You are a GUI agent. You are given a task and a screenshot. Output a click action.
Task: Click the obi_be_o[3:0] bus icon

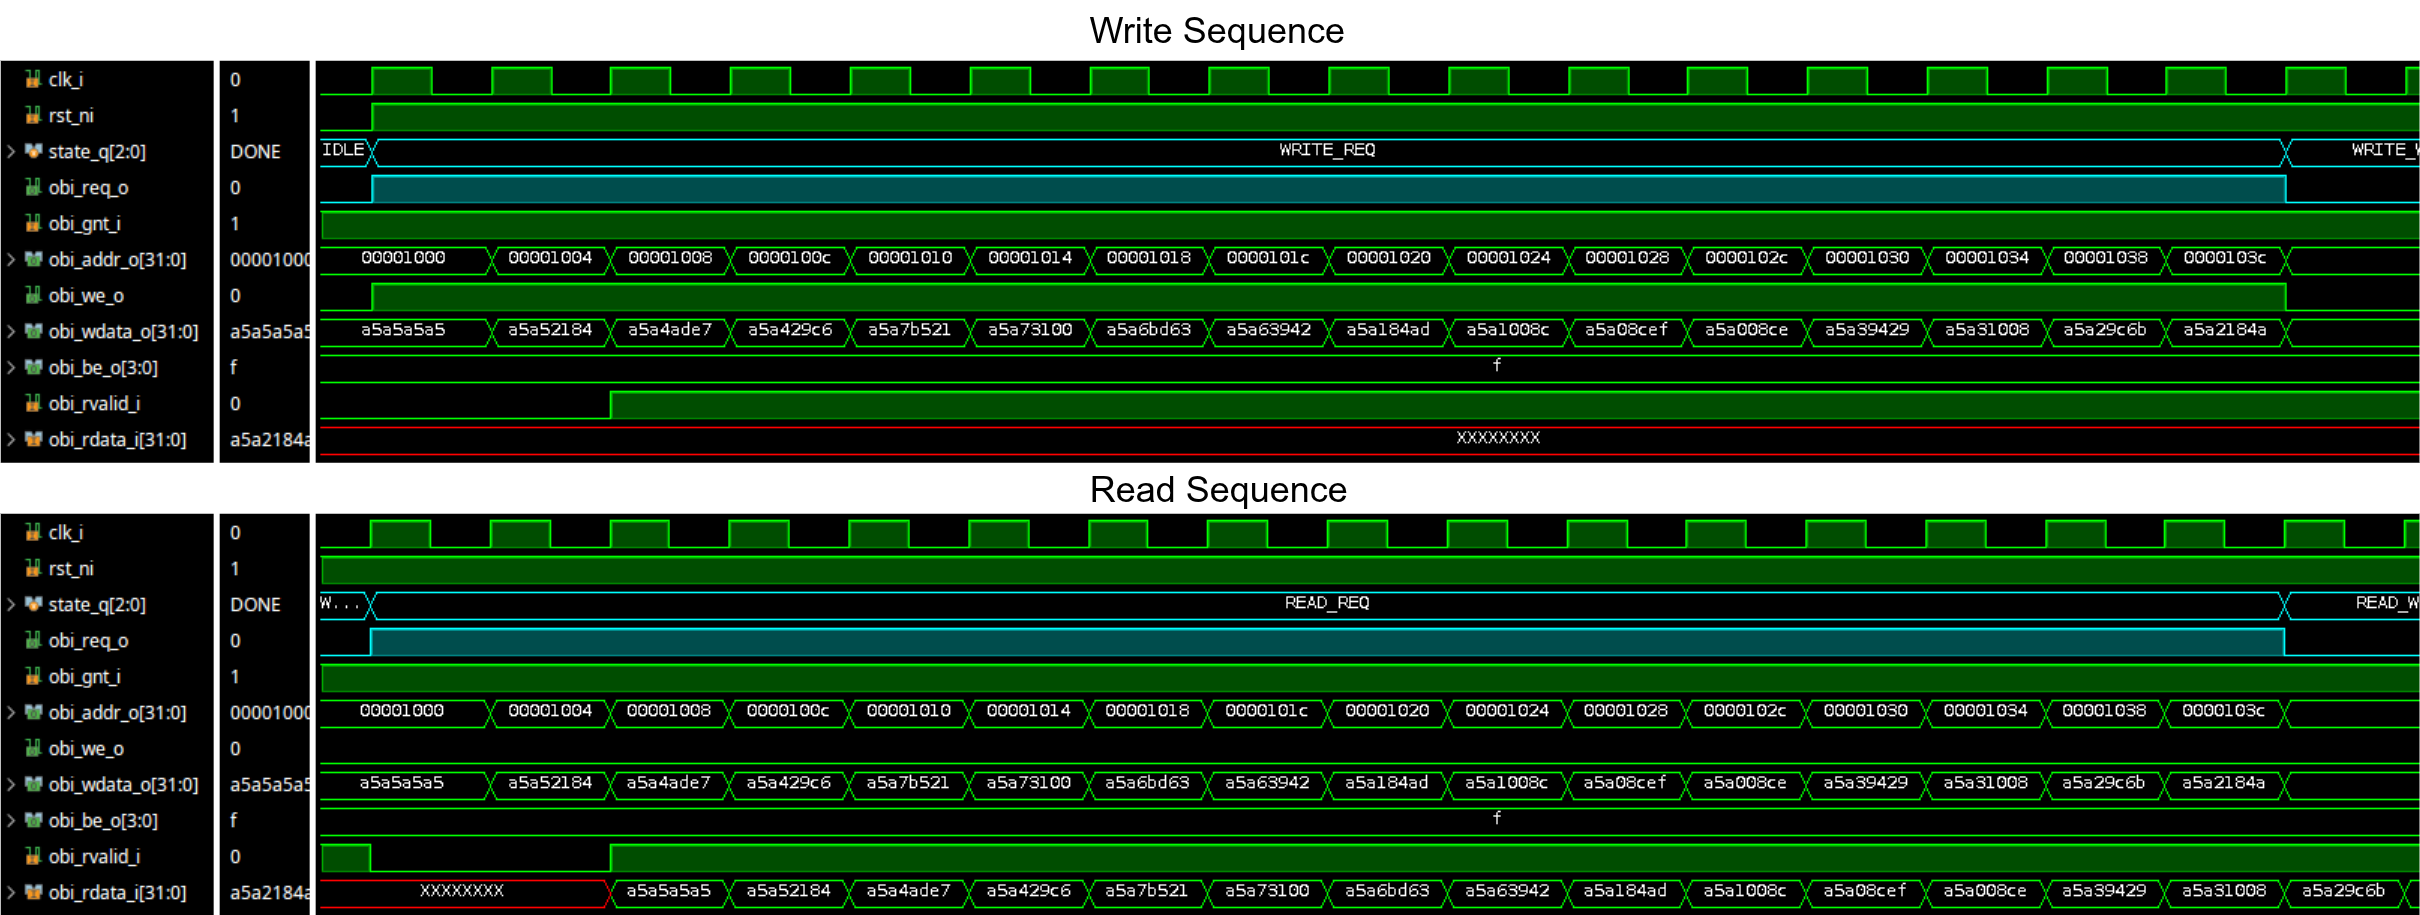[x=33, y=367]
